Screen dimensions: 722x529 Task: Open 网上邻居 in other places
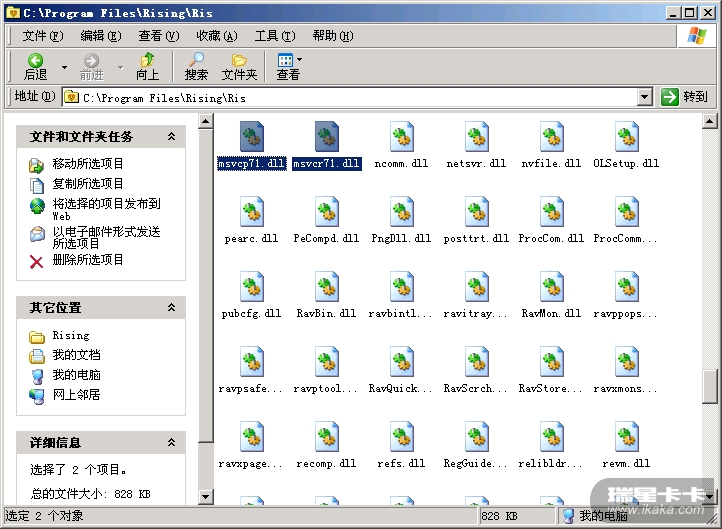(76, 395)
